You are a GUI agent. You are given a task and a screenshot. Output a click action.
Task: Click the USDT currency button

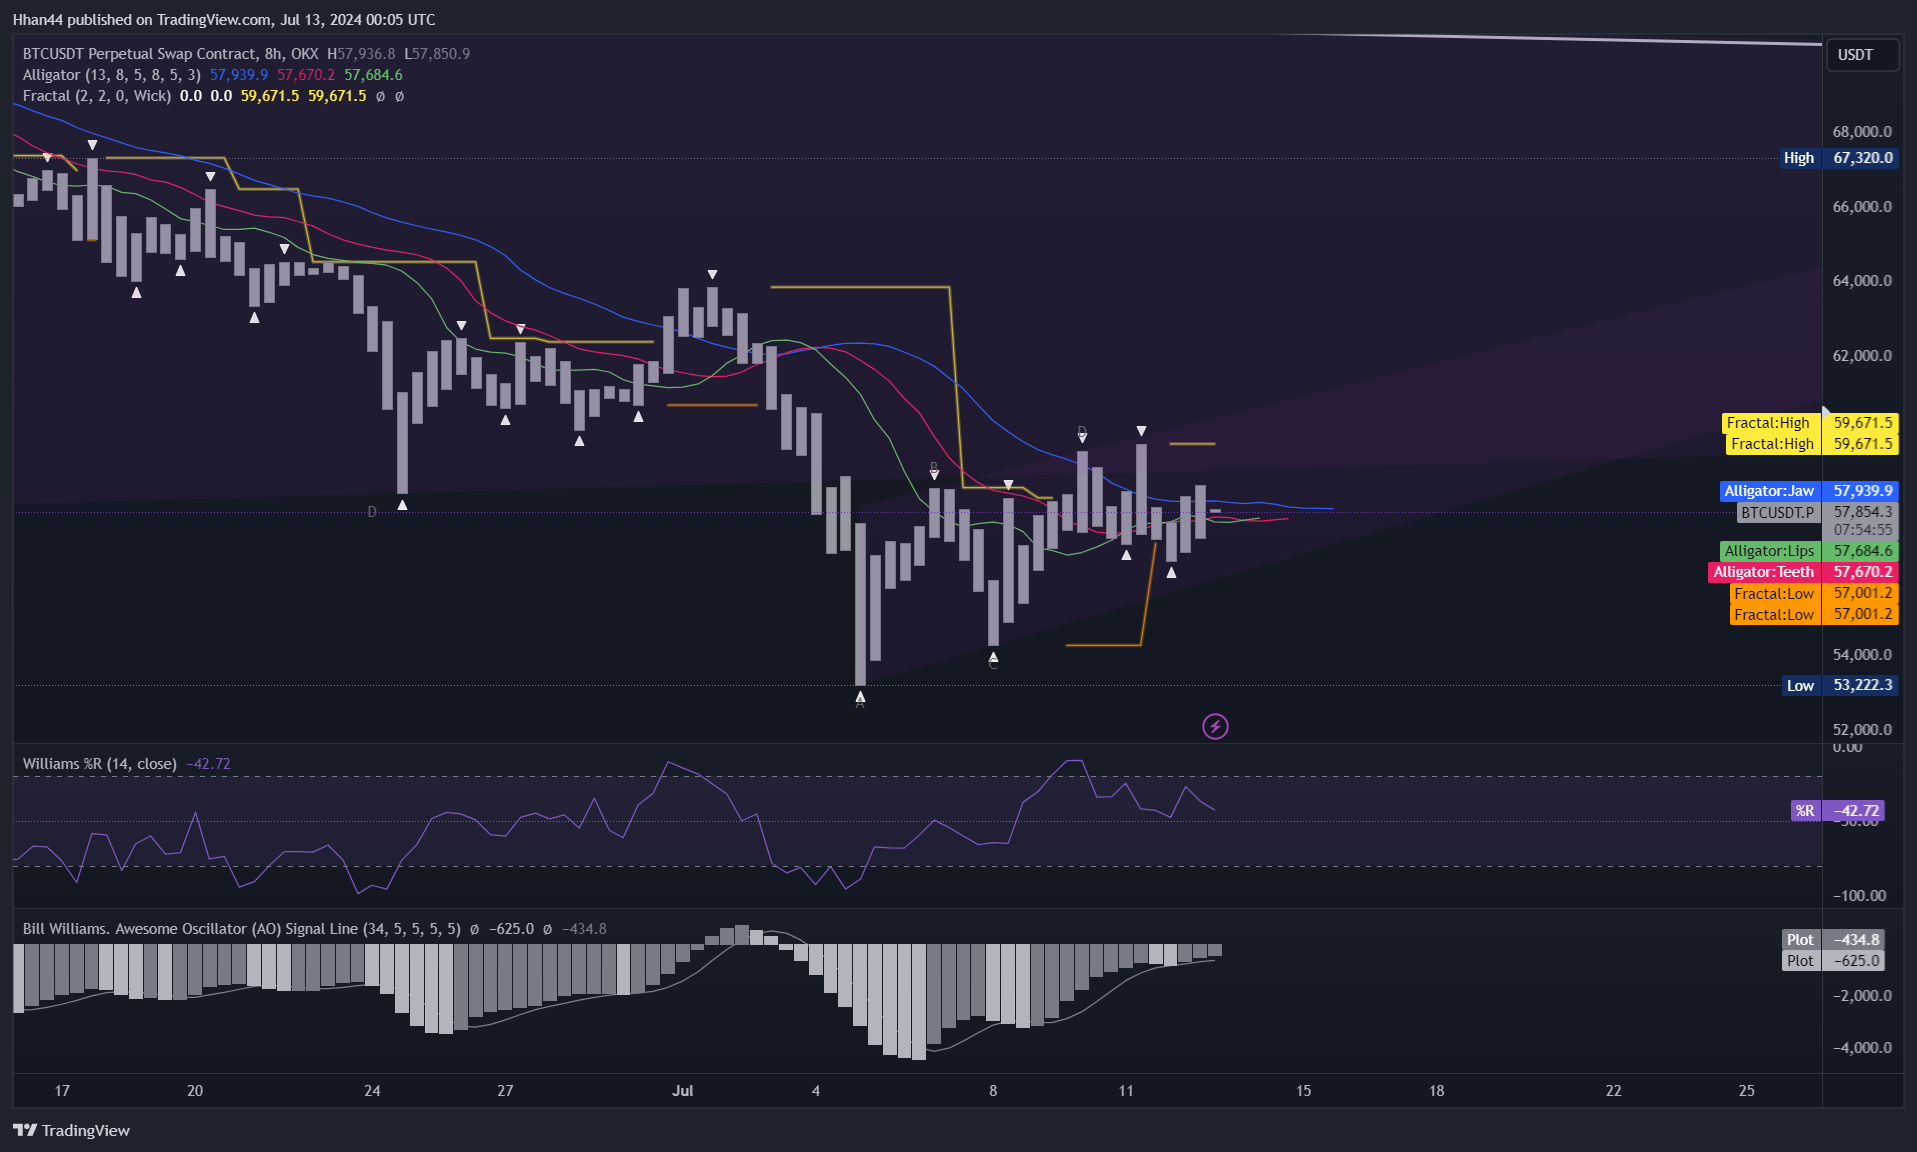[x=1861, y=55]
